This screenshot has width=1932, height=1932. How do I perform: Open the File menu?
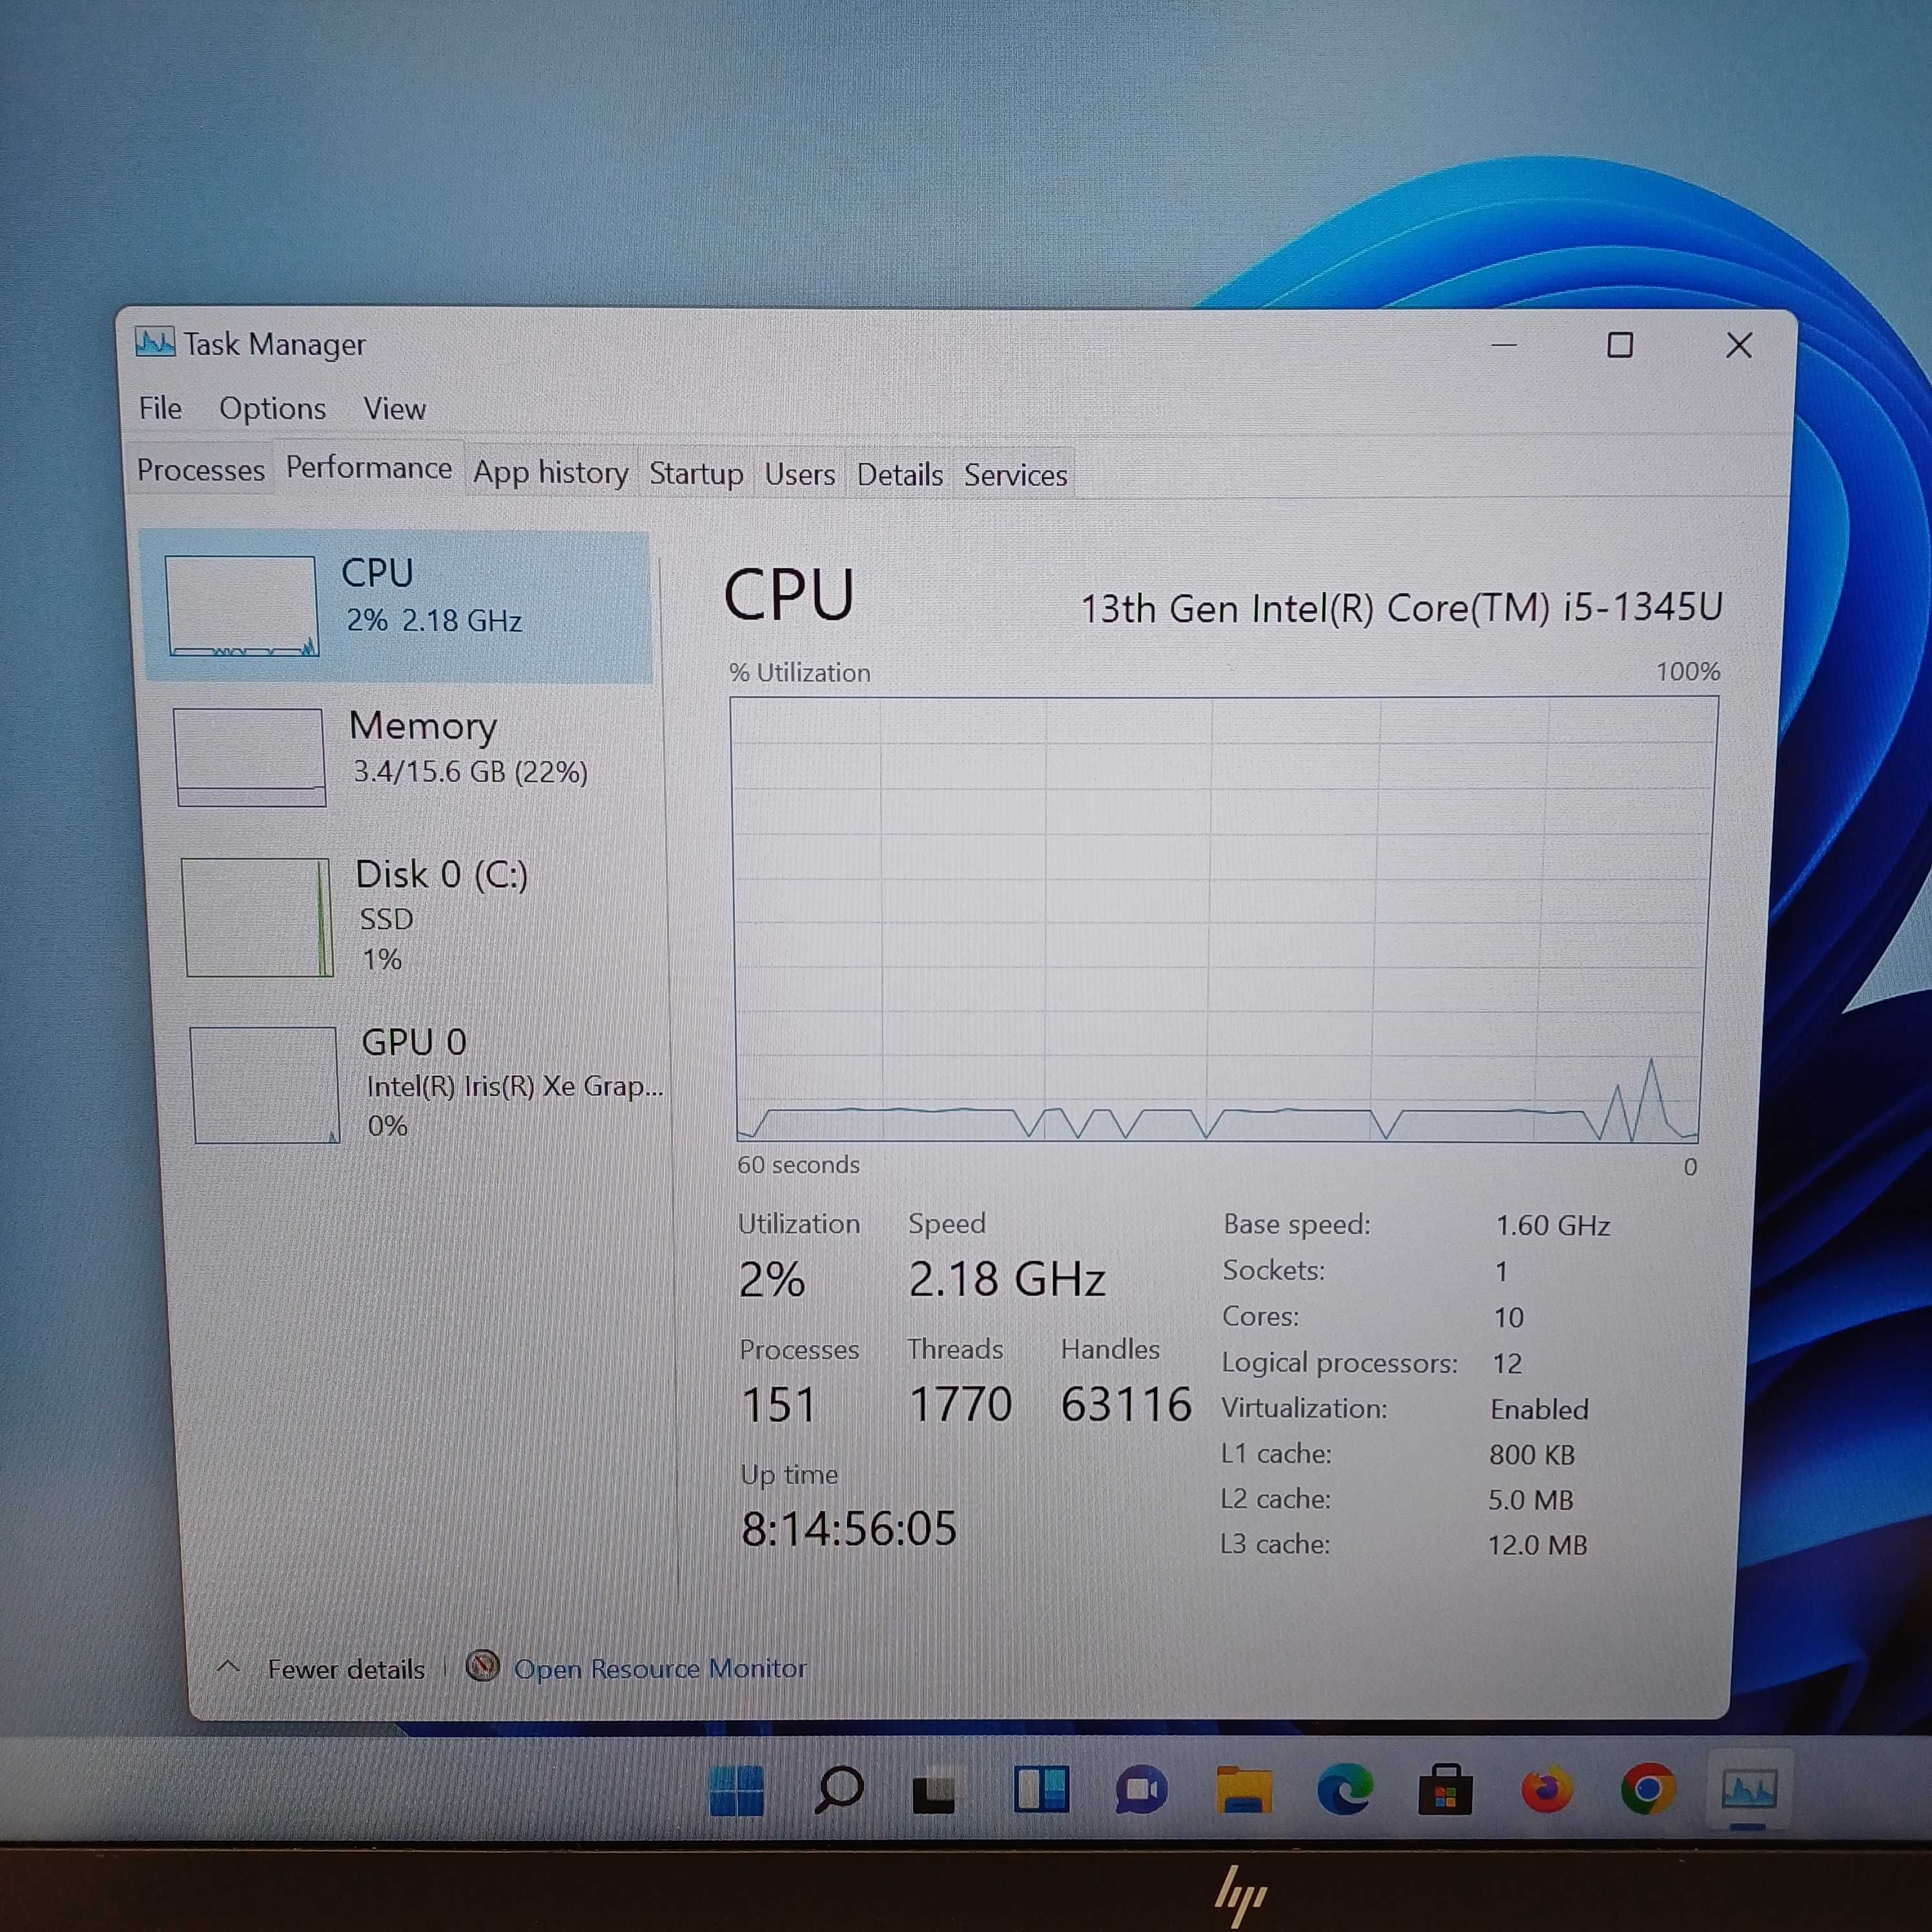[x=160, y=408]
